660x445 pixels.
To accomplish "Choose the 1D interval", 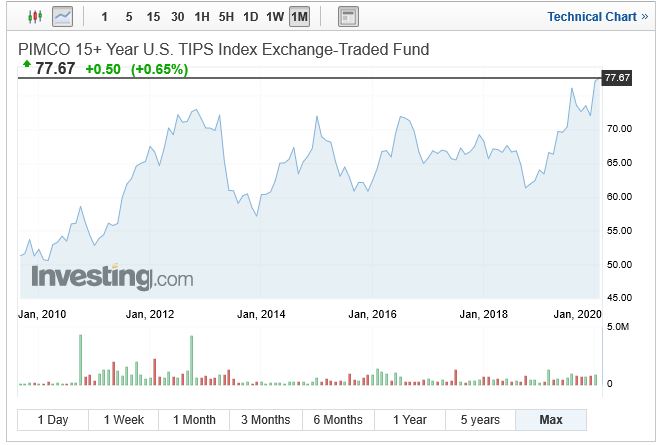I will [x=251, y=17].
